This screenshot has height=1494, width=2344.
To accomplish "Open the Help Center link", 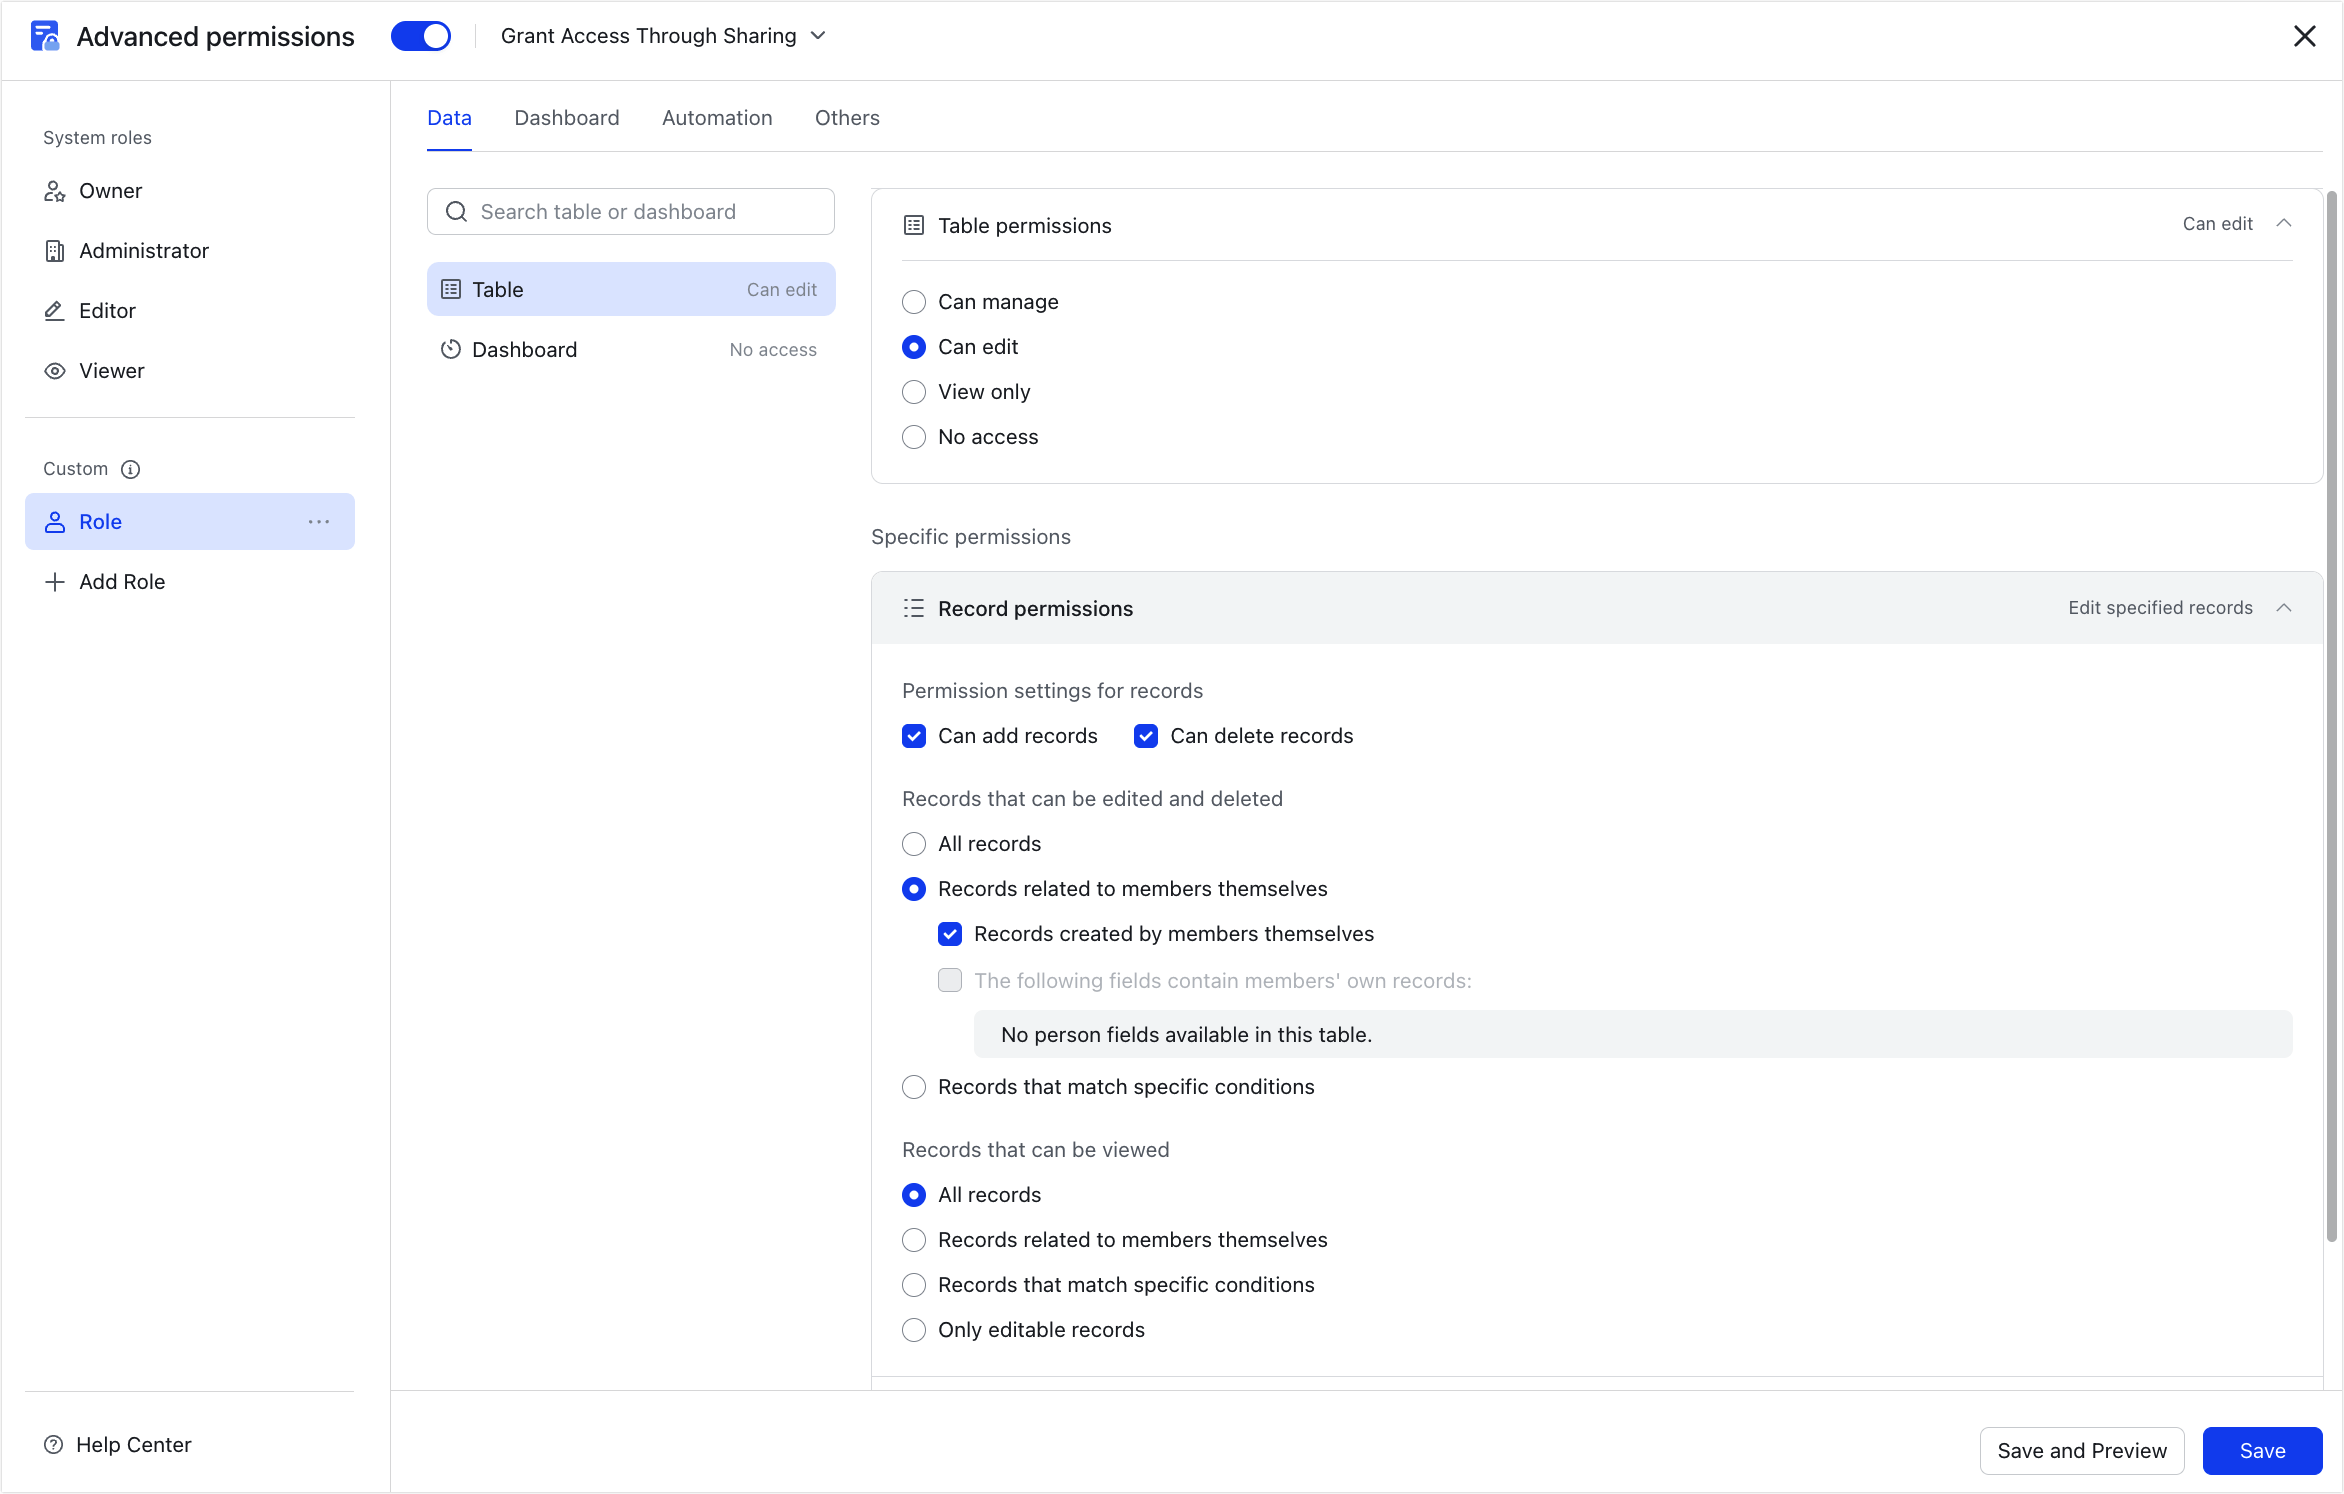I will pos(118,1445).
